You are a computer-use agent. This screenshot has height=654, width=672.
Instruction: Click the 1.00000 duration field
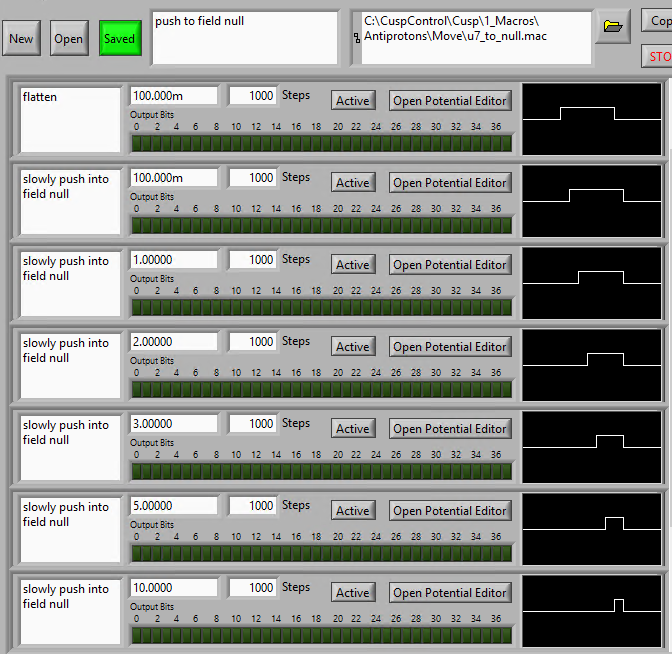174,260
